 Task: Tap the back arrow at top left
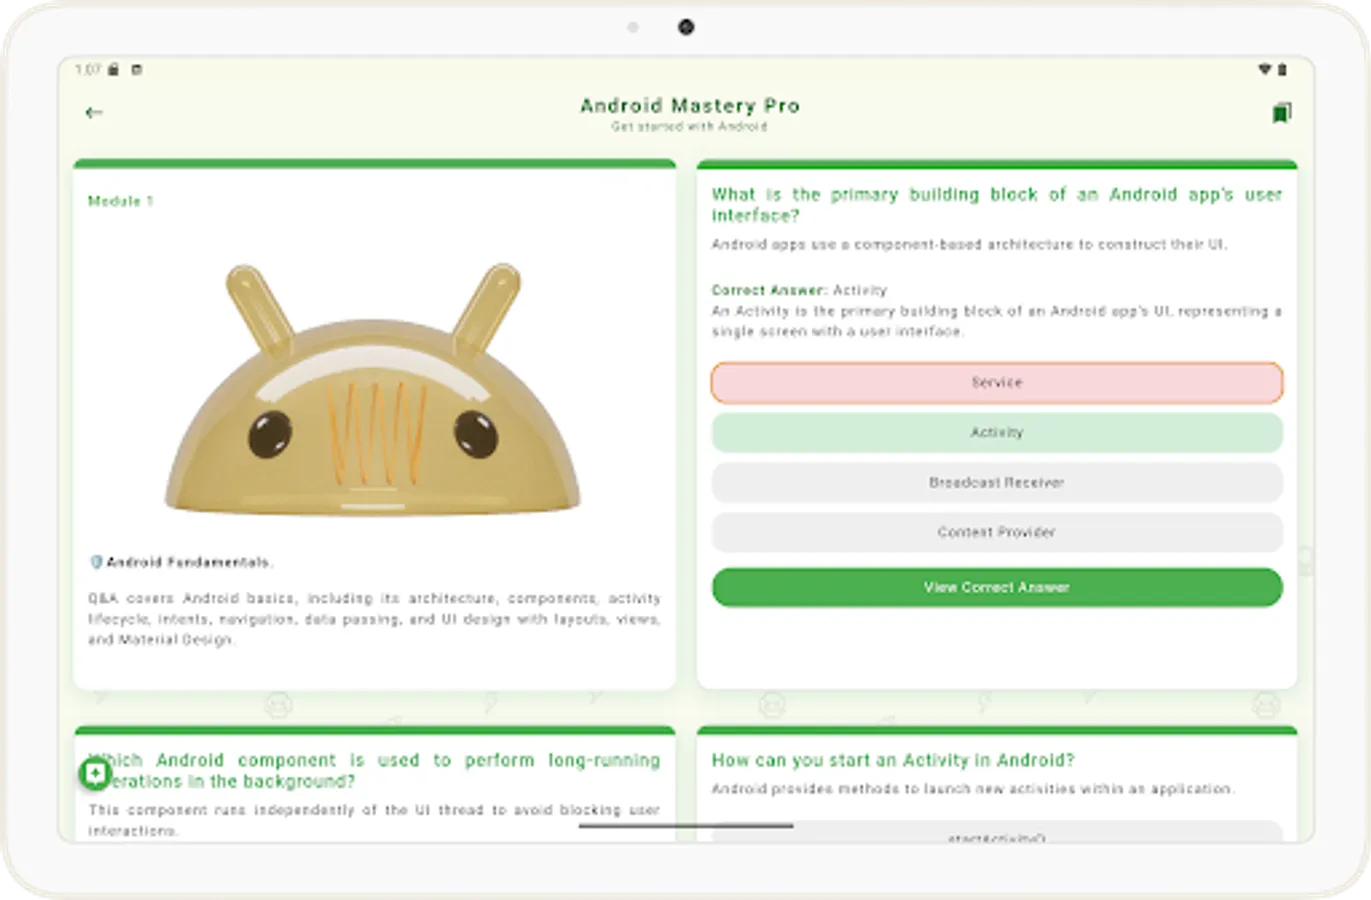[95, 112]
